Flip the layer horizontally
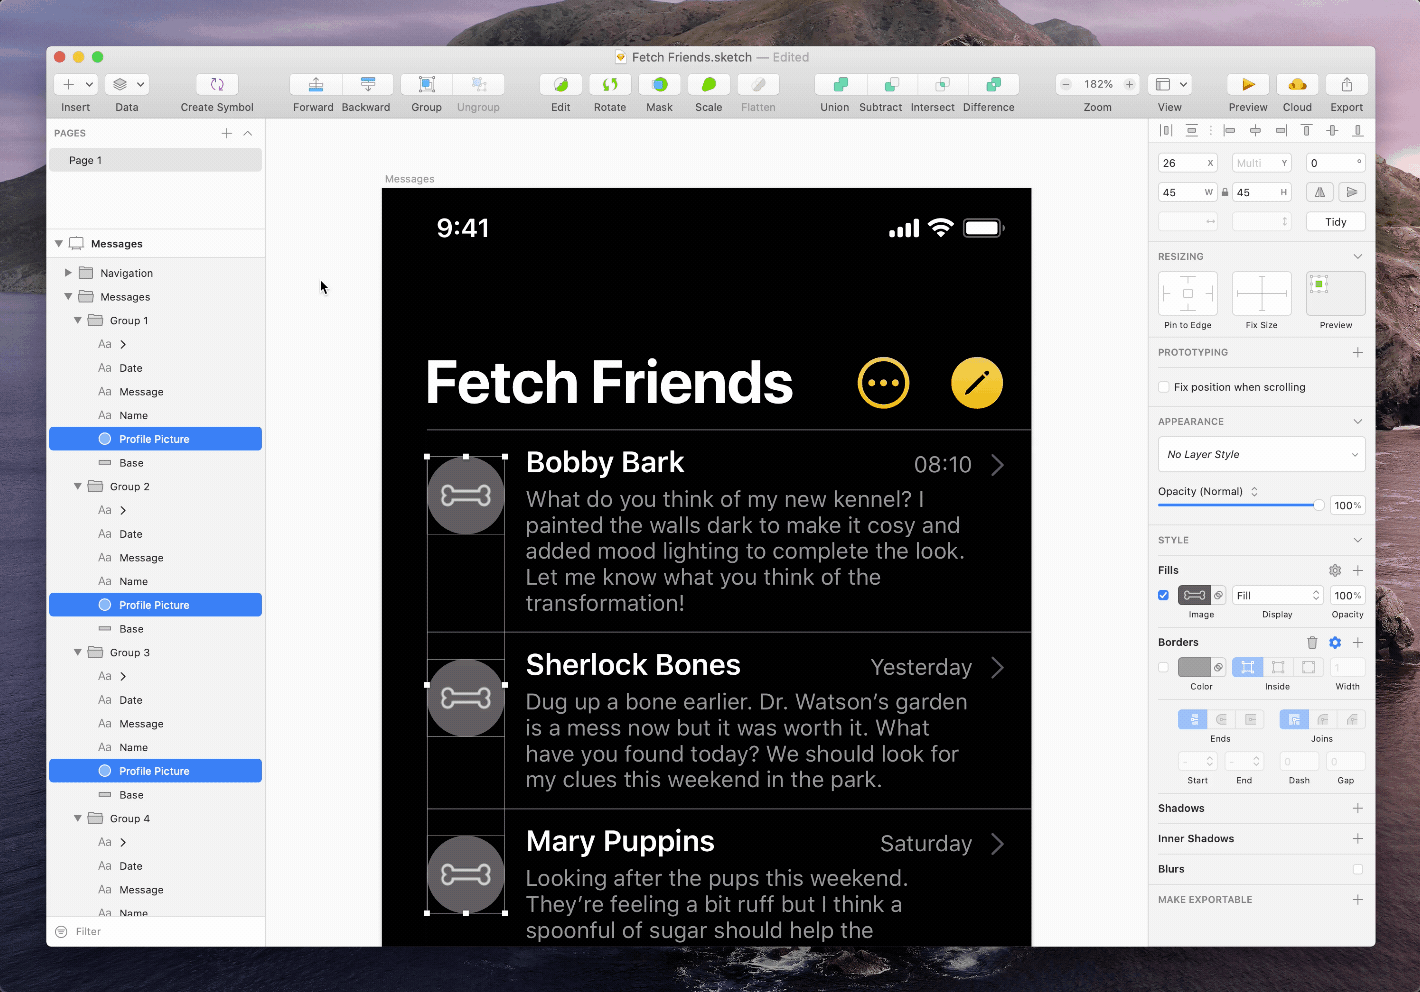1420x992 pixels. click(x=1320, y=192)
